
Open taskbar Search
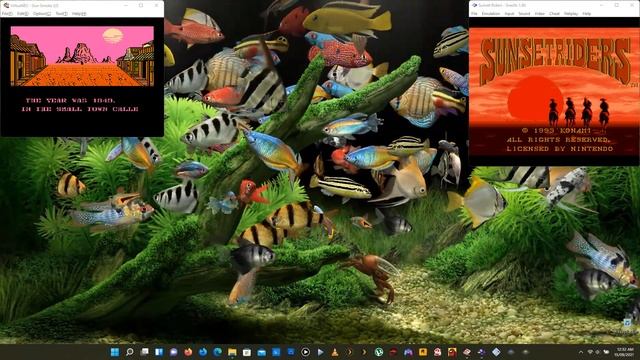pyautogui.click(x=130, y=352)
